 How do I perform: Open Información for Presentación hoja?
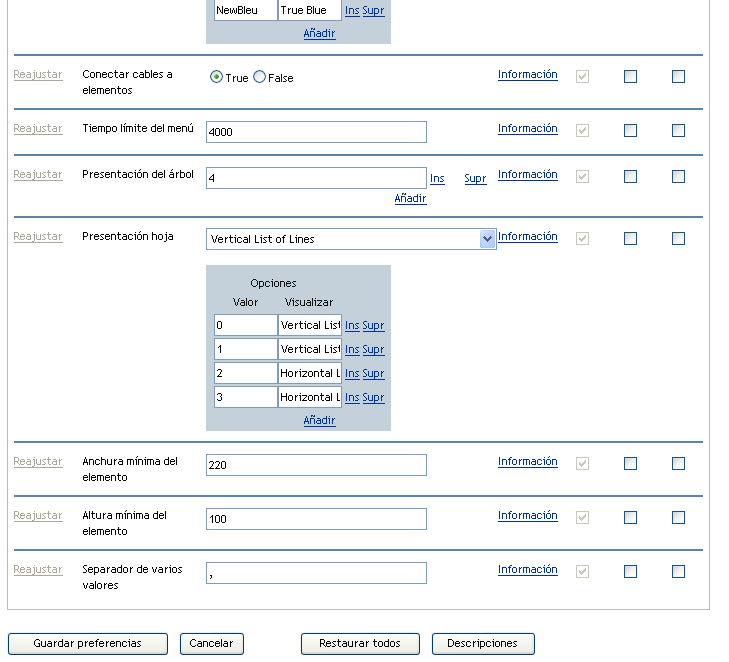528,236
